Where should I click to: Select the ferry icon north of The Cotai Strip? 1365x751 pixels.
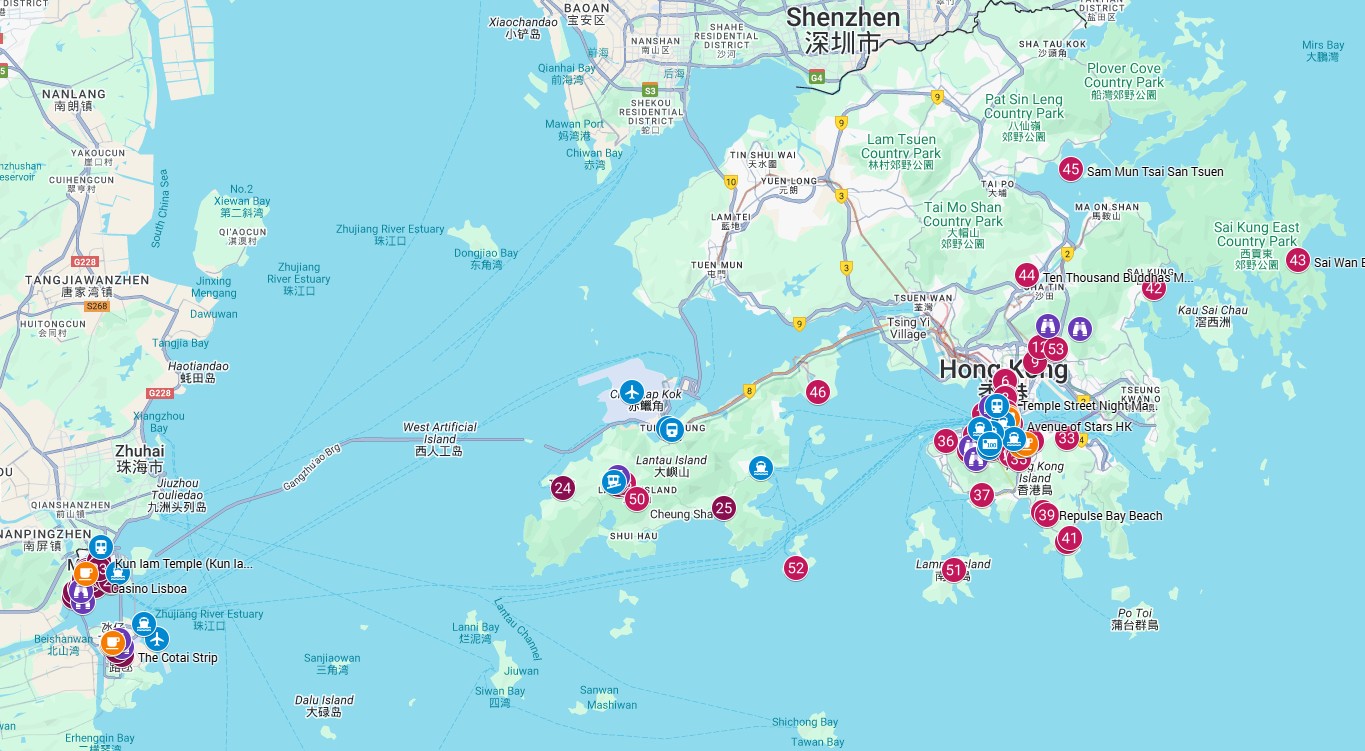click(x=144, y=625)
